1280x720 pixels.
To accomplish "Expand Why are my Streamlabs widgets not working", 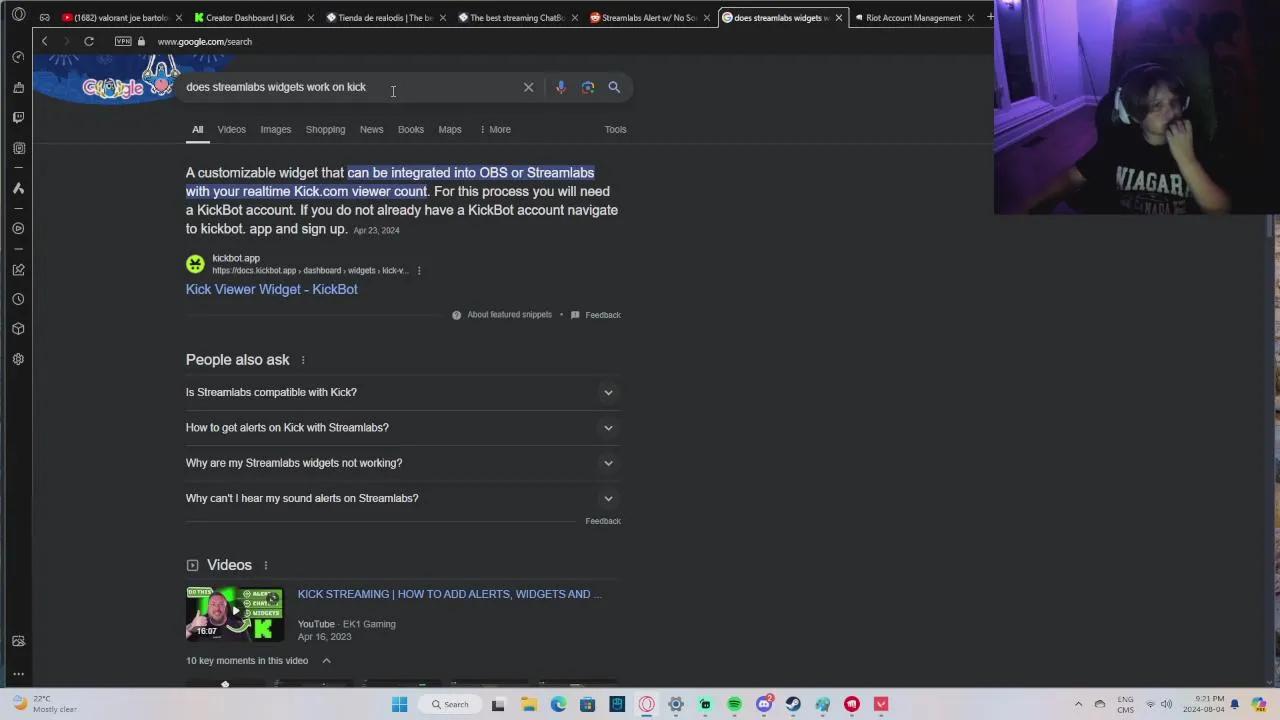I will click(402, 463).
